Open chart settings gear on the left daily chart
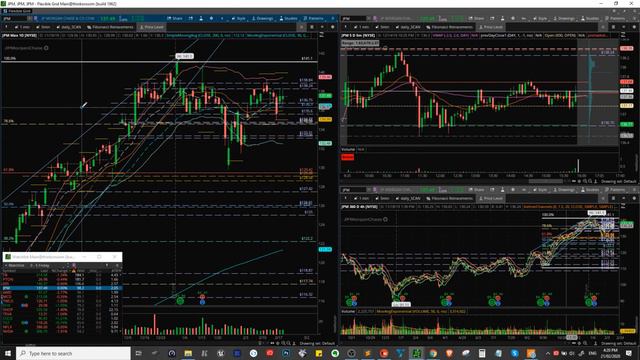Screen dimensions: 640x360 click(x=211, y=18)
